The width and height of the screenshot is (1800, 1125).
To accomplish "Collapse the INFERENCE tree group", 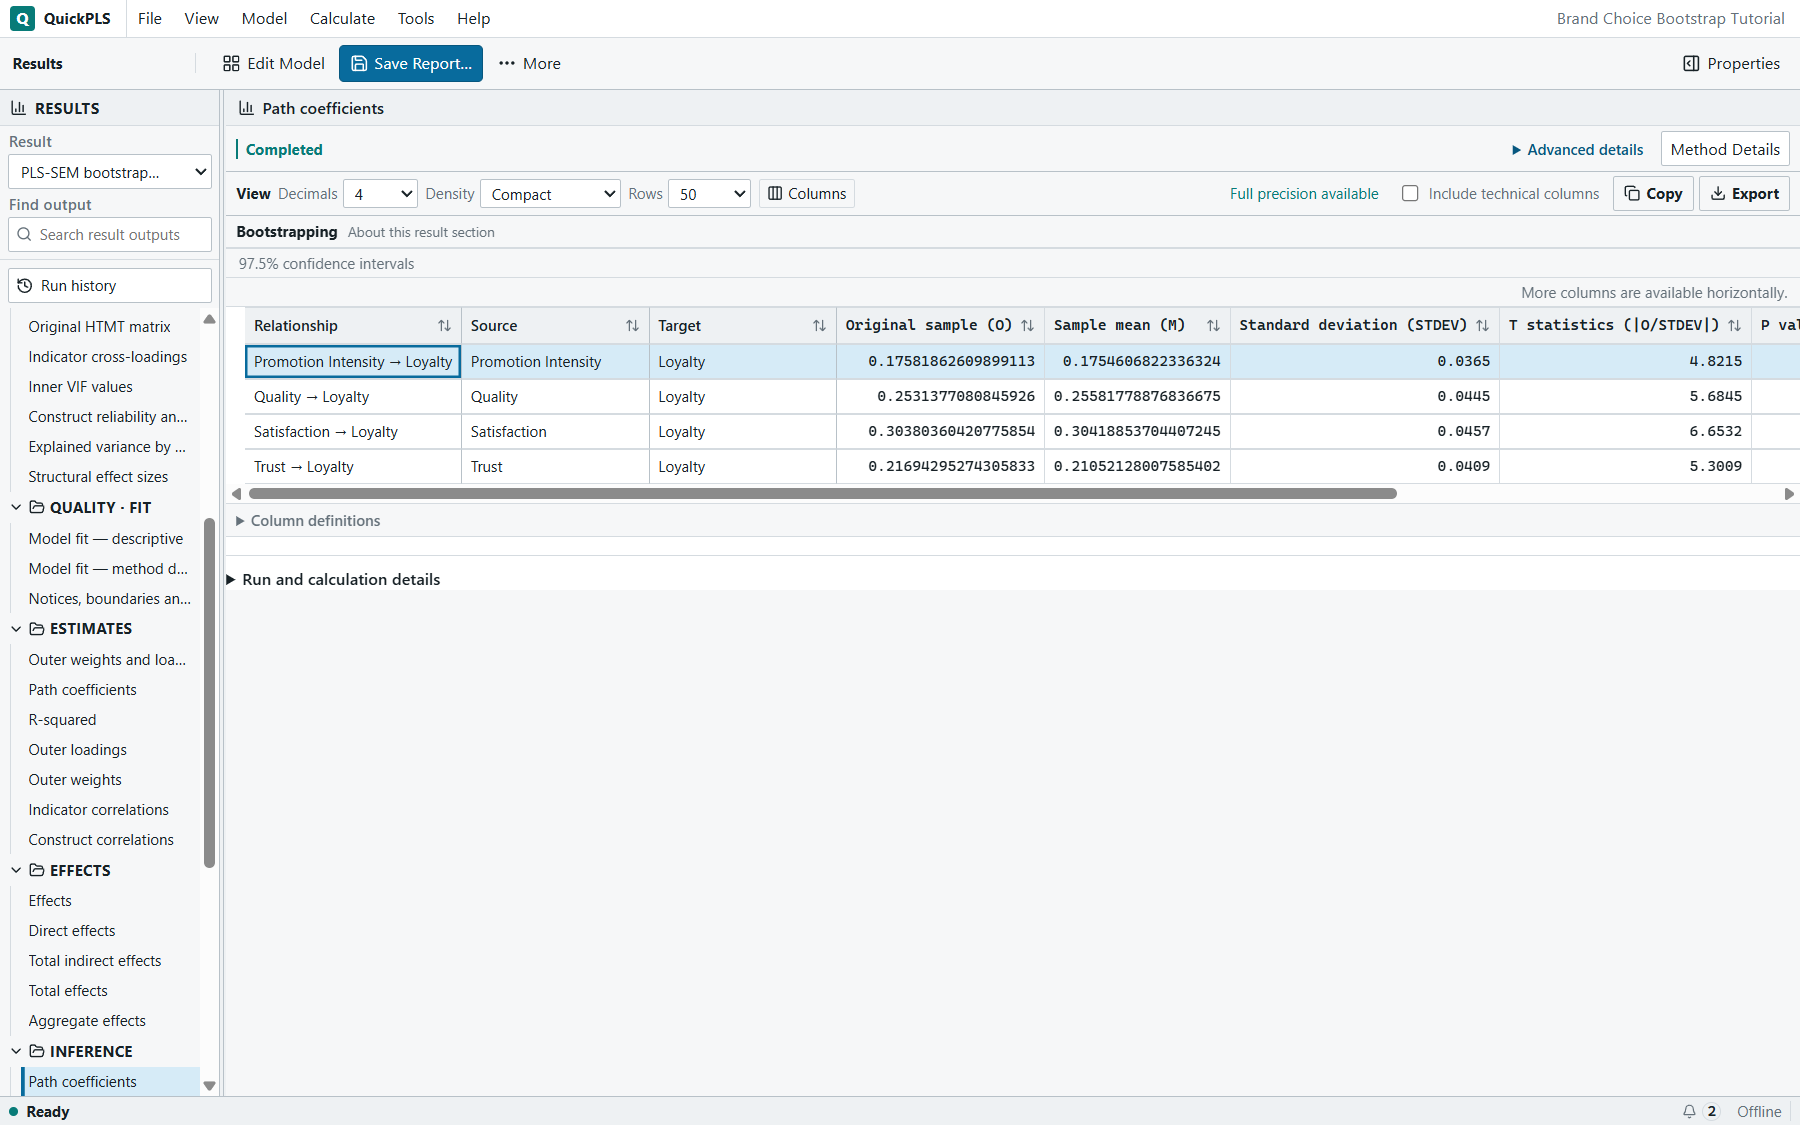I will (16, 1051).
